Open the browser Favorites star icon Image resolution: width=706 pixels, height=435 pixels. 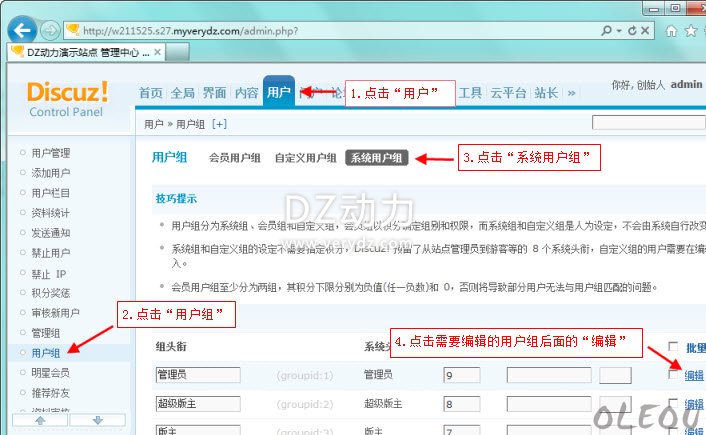tap(692, 30)
